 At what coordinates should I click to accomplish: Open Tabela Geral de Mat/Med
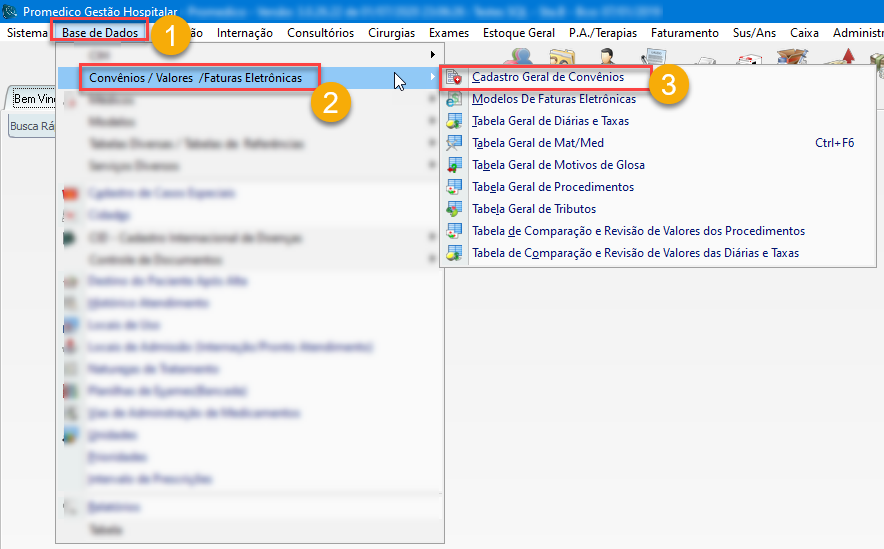(537, 143)
